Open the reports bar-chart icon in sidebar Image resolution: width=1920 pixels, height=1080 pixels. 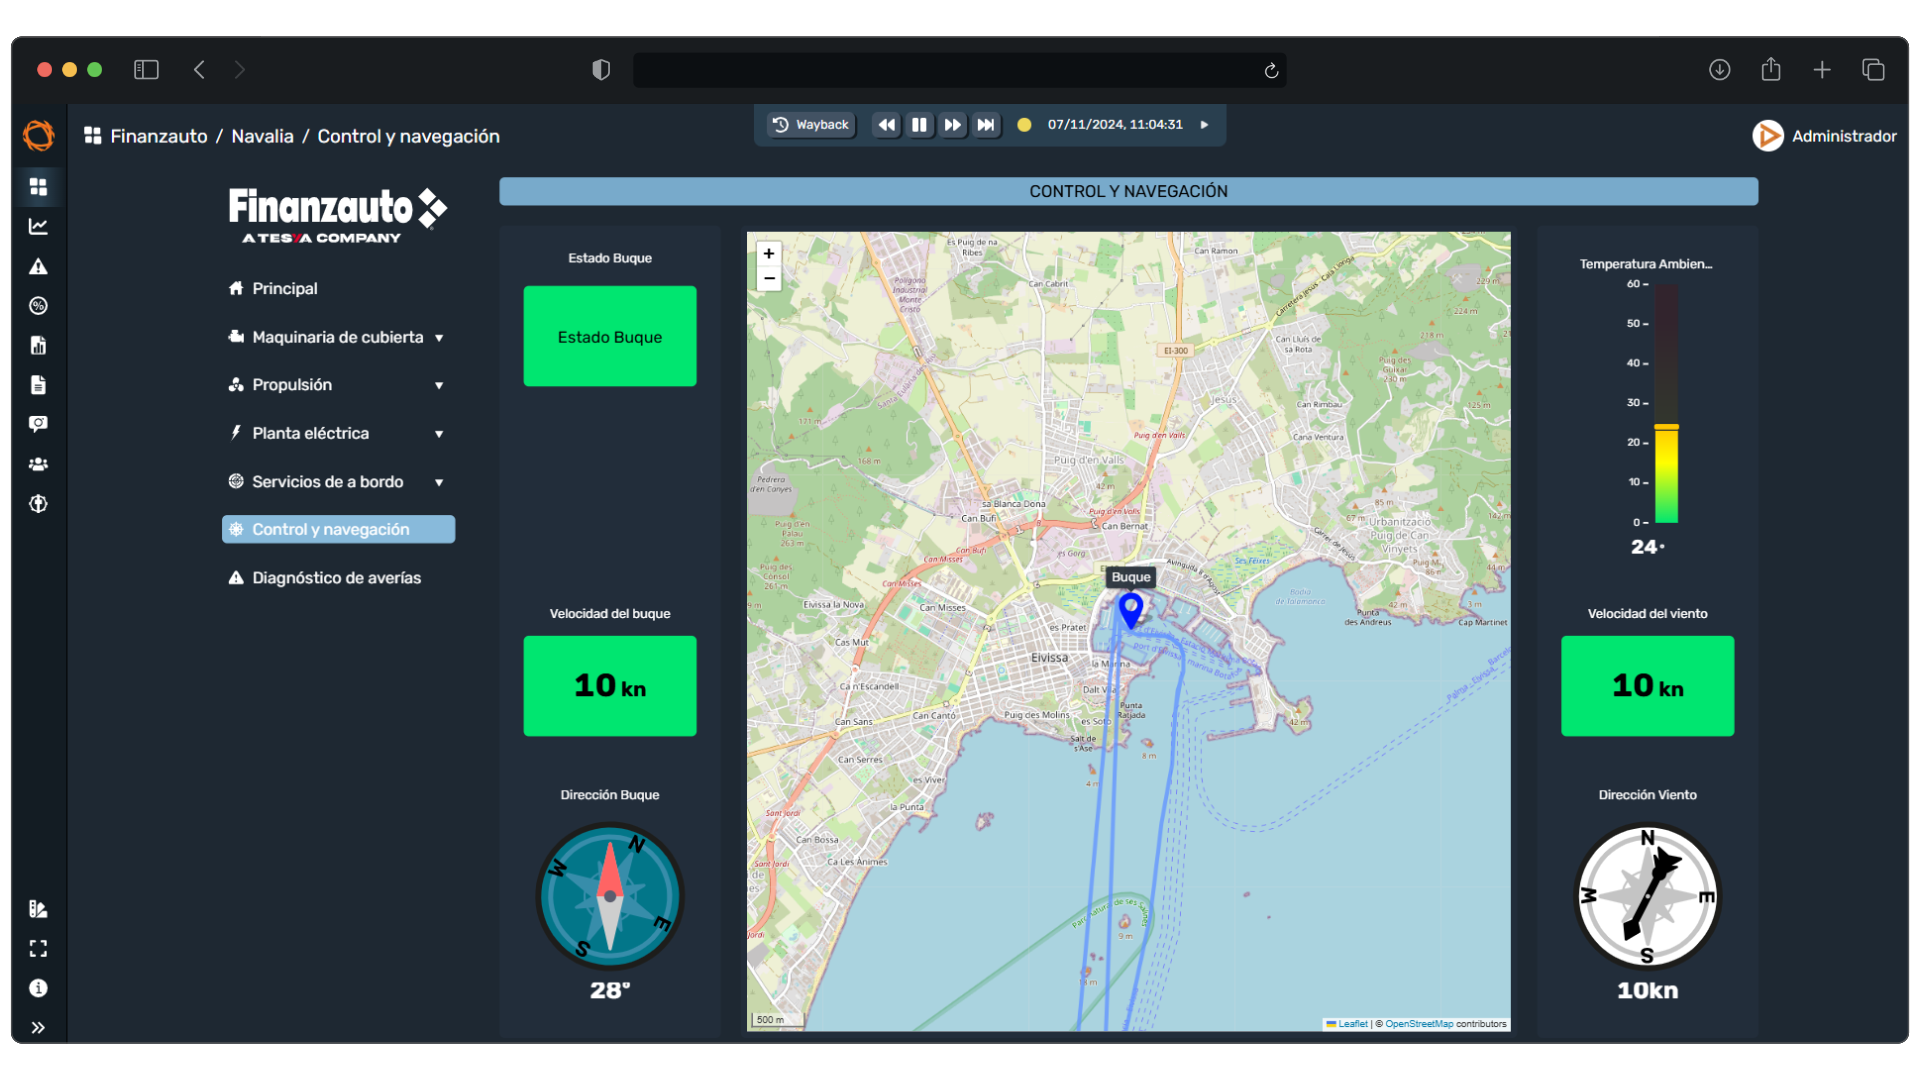point(38,345)
